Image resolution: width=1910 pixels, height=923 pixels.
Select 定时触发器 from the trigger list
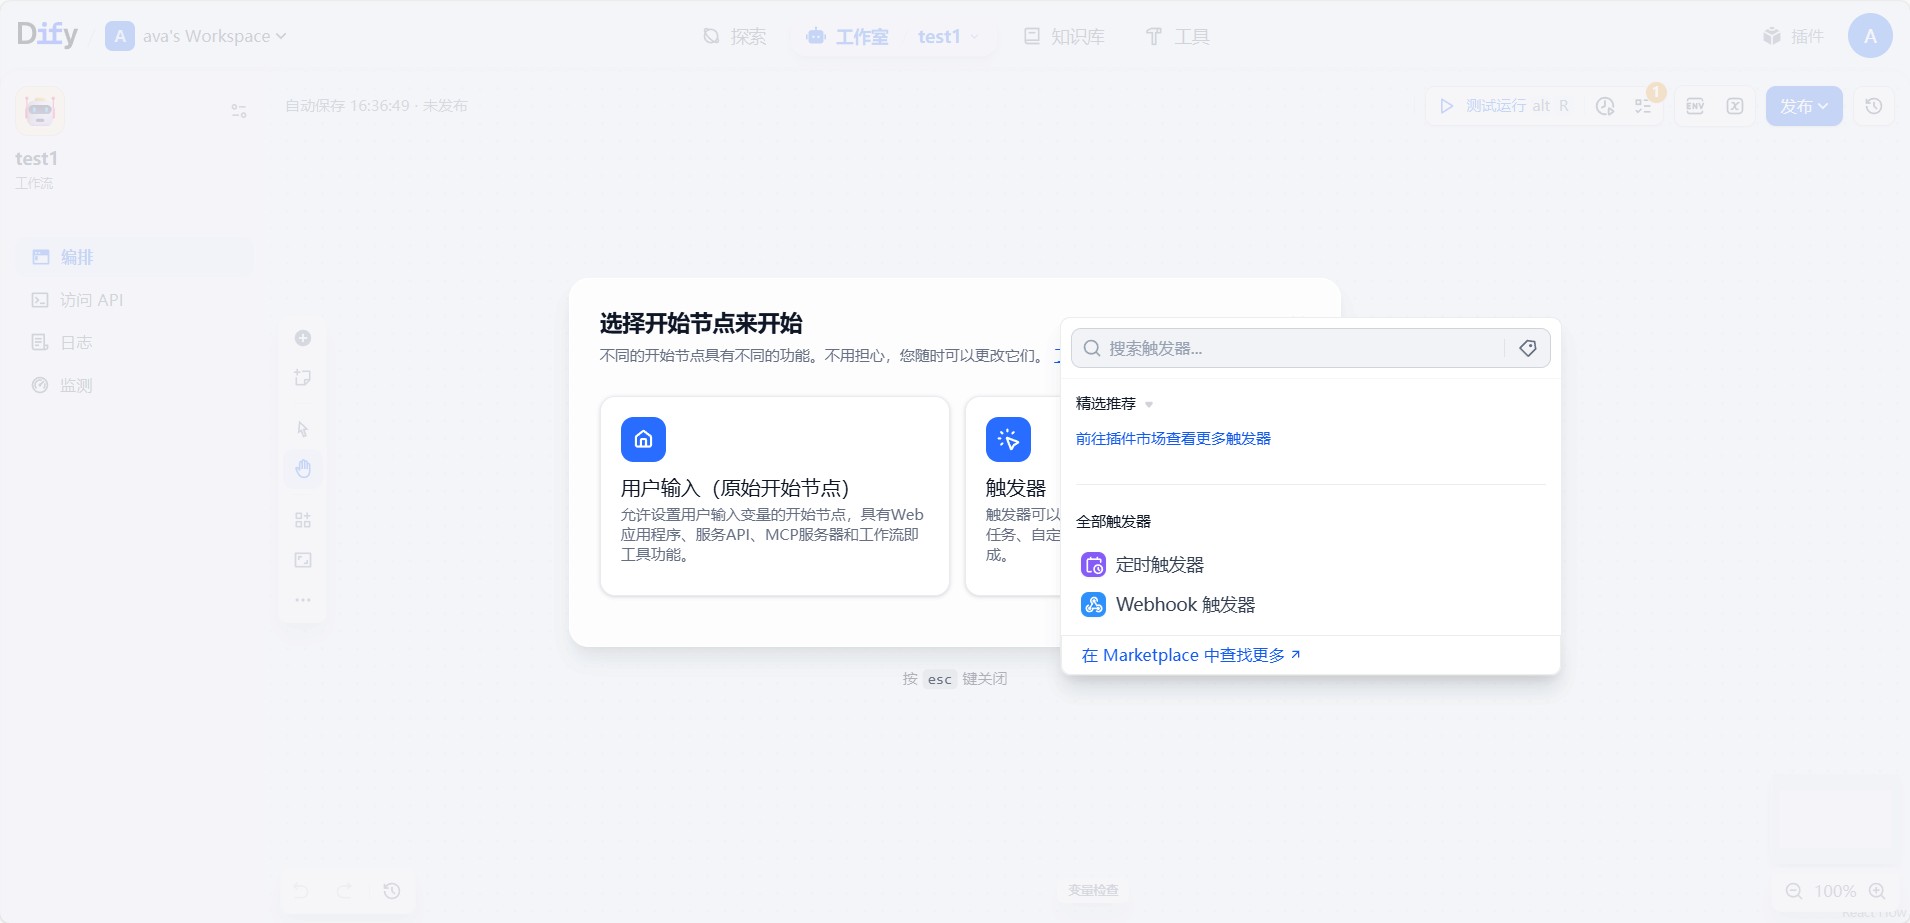[x=1310, y=565]
